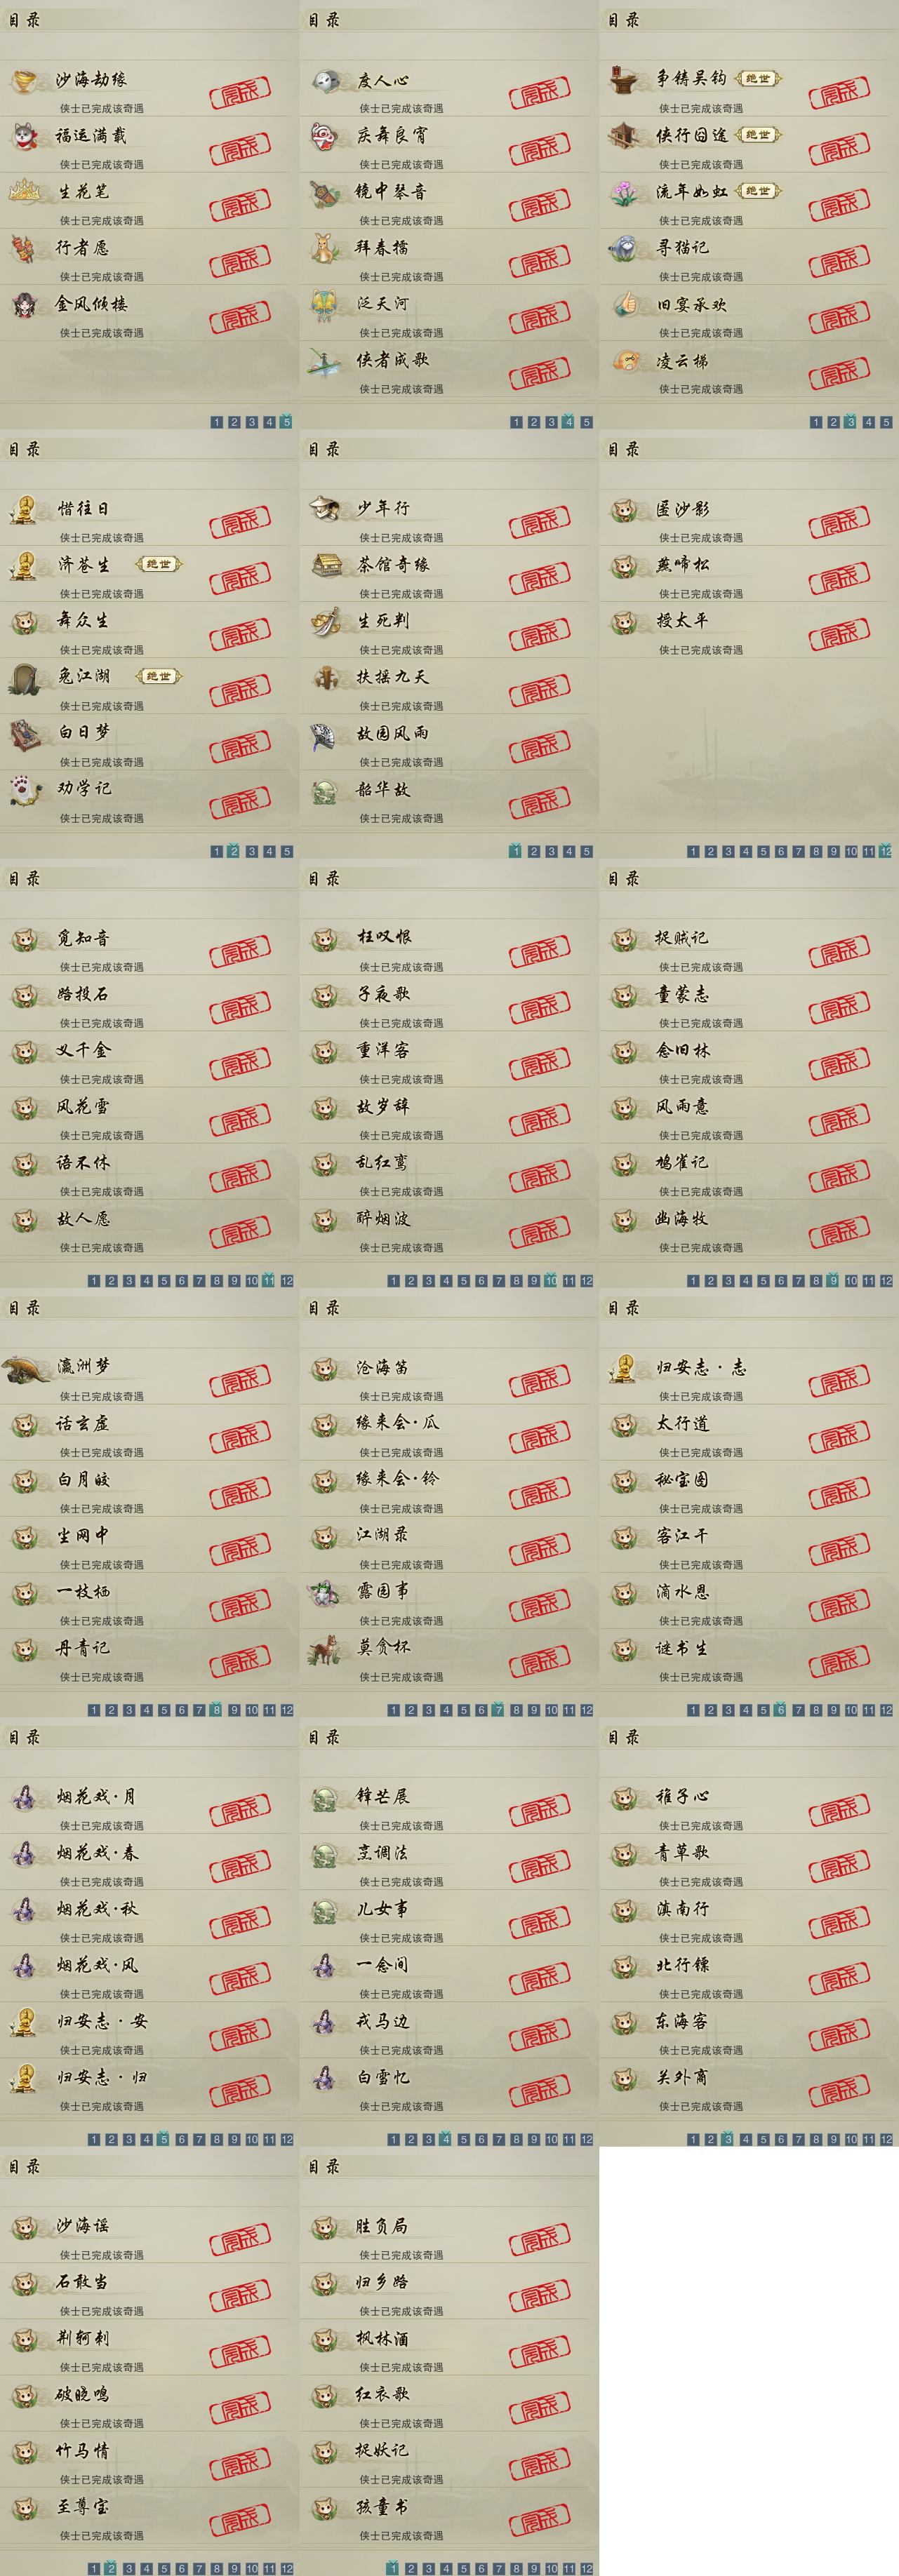Switch to page 5 in 沙海劫缘 panel
899x2576 pixels.
point(286,422)
